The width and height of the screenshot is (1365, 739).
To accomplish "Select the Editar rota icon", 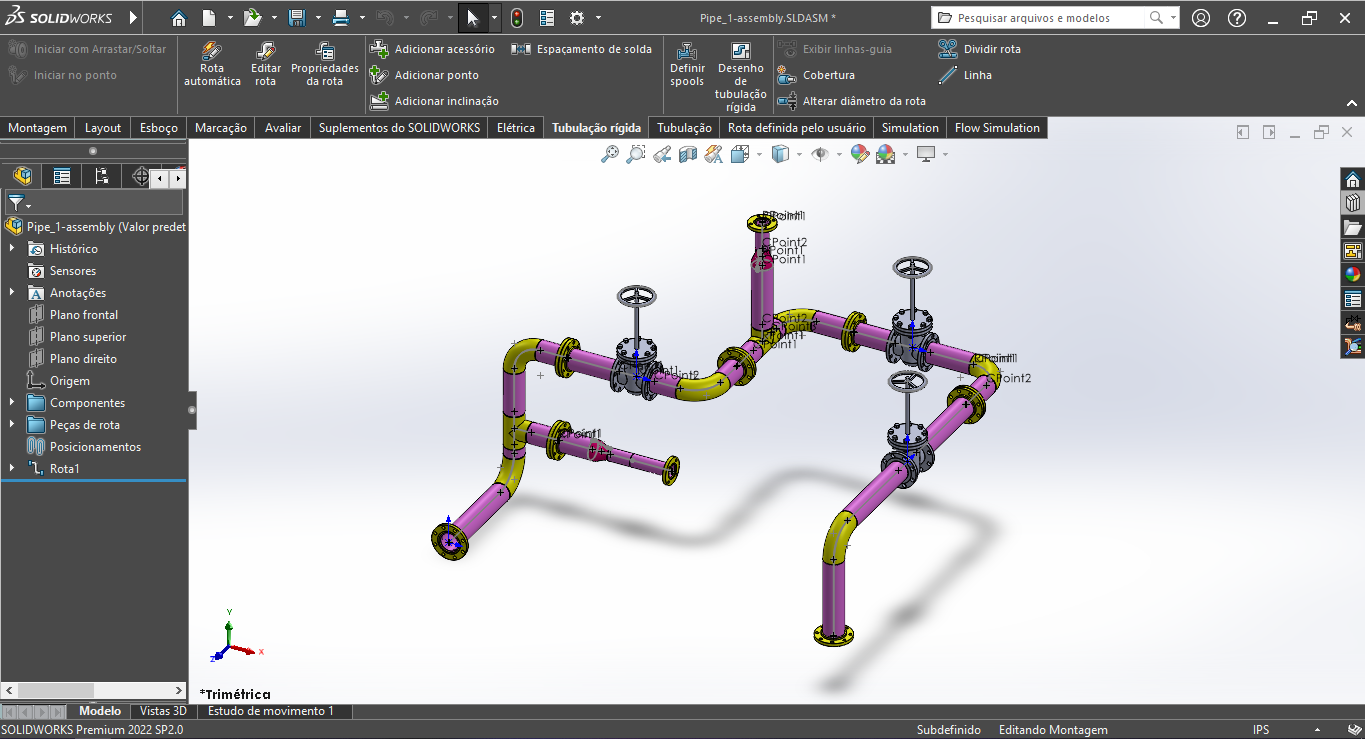I will [x=266, y=52].
